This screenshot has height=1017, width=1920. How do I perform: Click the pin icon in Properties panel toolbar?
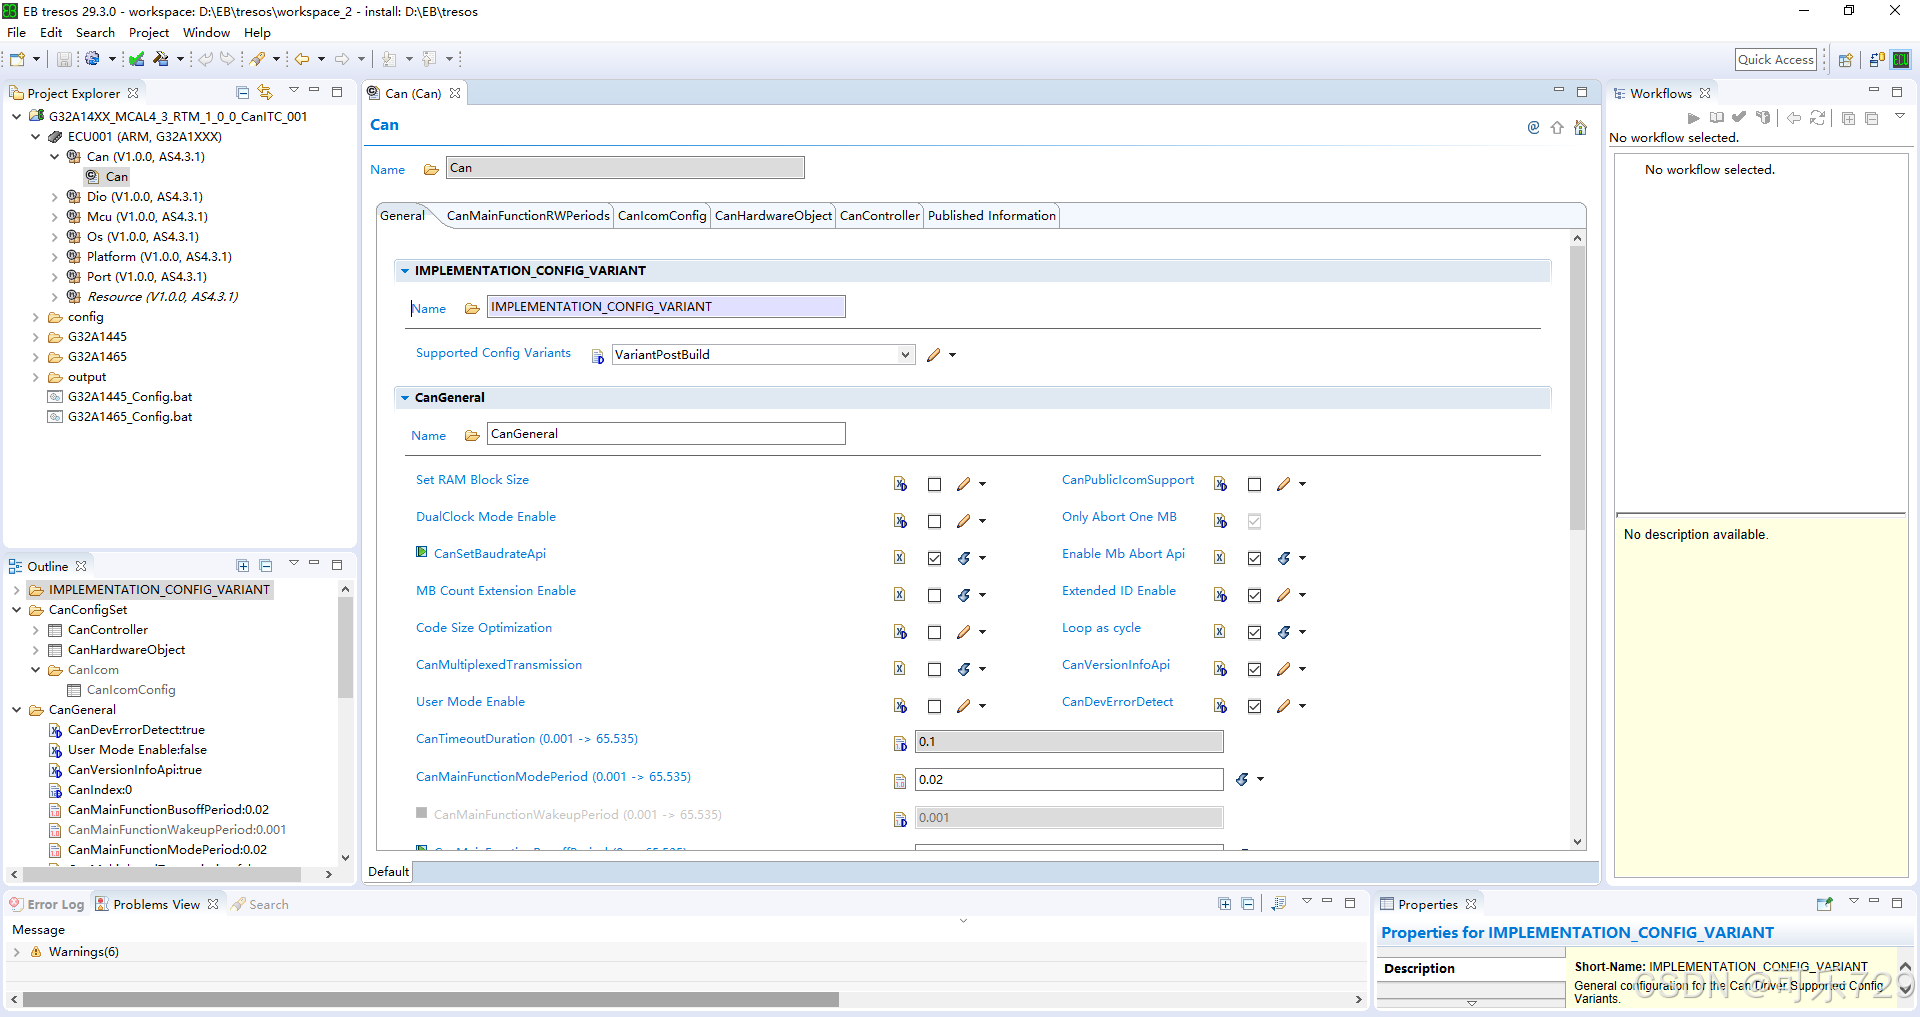(1824, 903)
